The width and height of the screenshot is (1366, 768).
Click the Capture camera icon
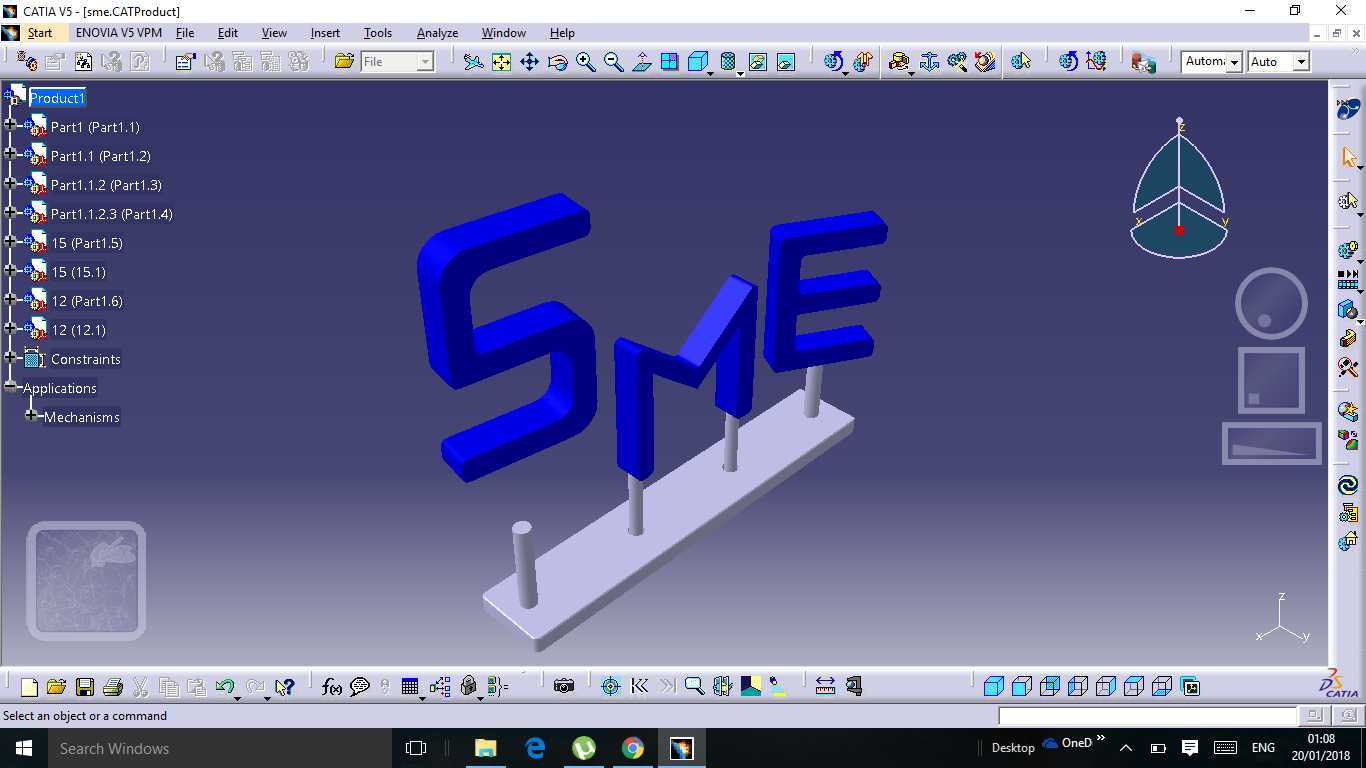564,687
